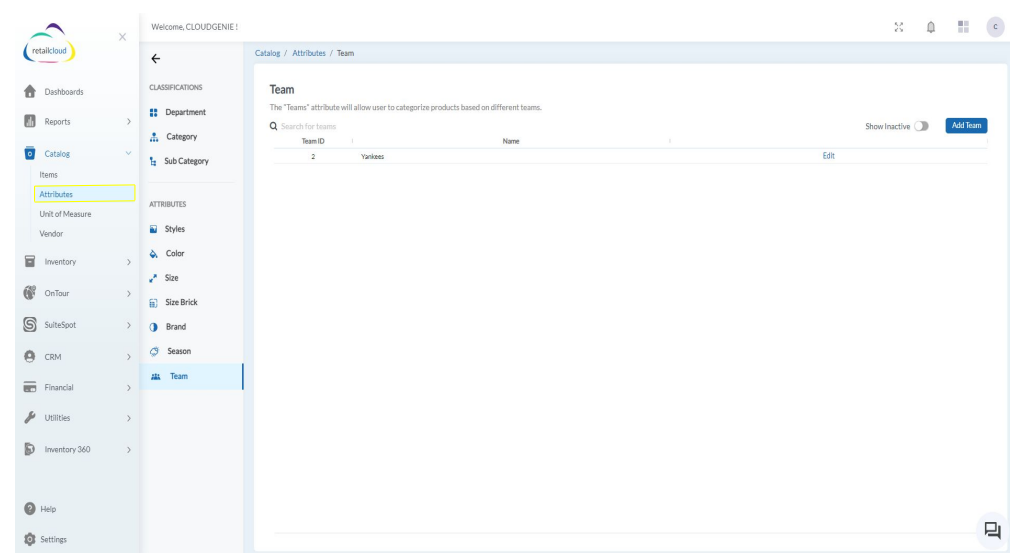The width and height of the screenshot is (1023, 555).
Task: Click the Category hierarchy icon
Action: click(x=154, y=137)
